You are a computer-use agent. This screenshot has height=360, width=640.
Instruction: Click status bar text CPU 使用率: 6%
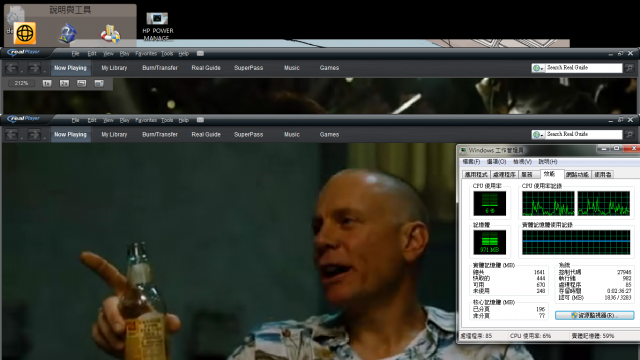[x=530, y=336]
